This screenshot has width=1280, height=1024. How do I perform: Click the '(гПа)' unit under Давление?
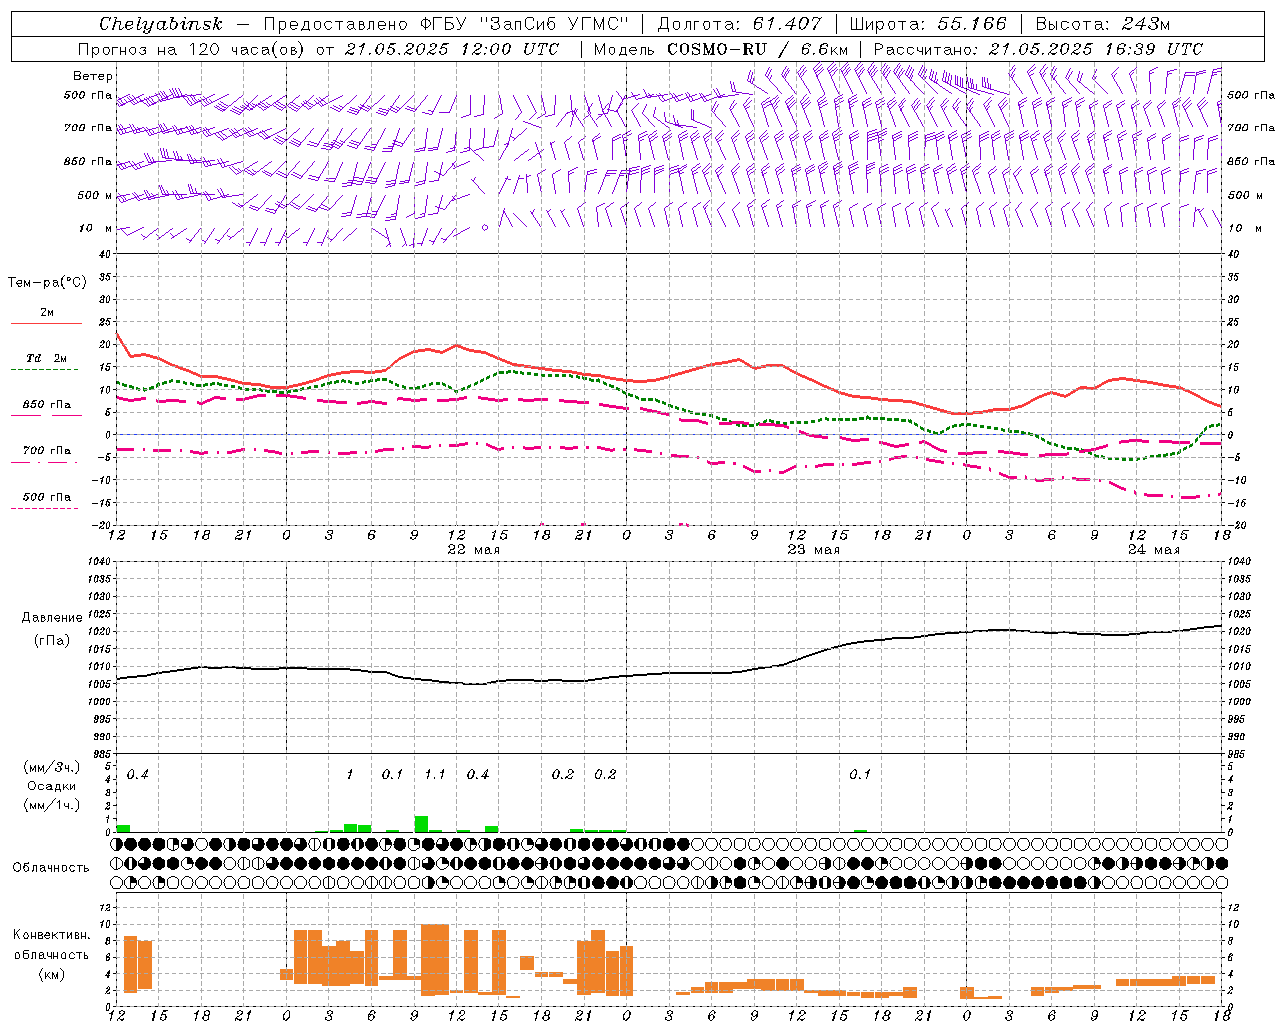pos(51,641)
